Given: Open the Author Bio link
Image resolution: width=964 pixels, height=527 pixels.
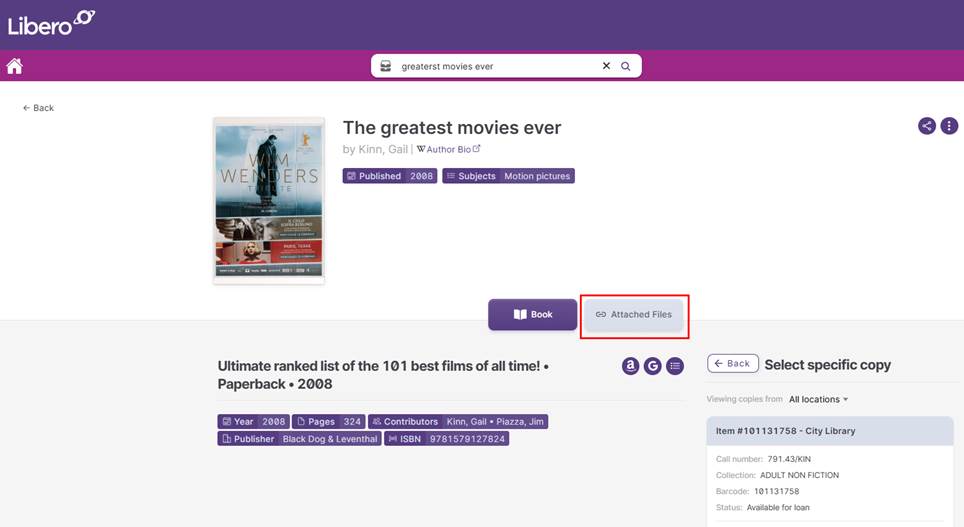Looking at the screenshot, I should tap(448, 149).
